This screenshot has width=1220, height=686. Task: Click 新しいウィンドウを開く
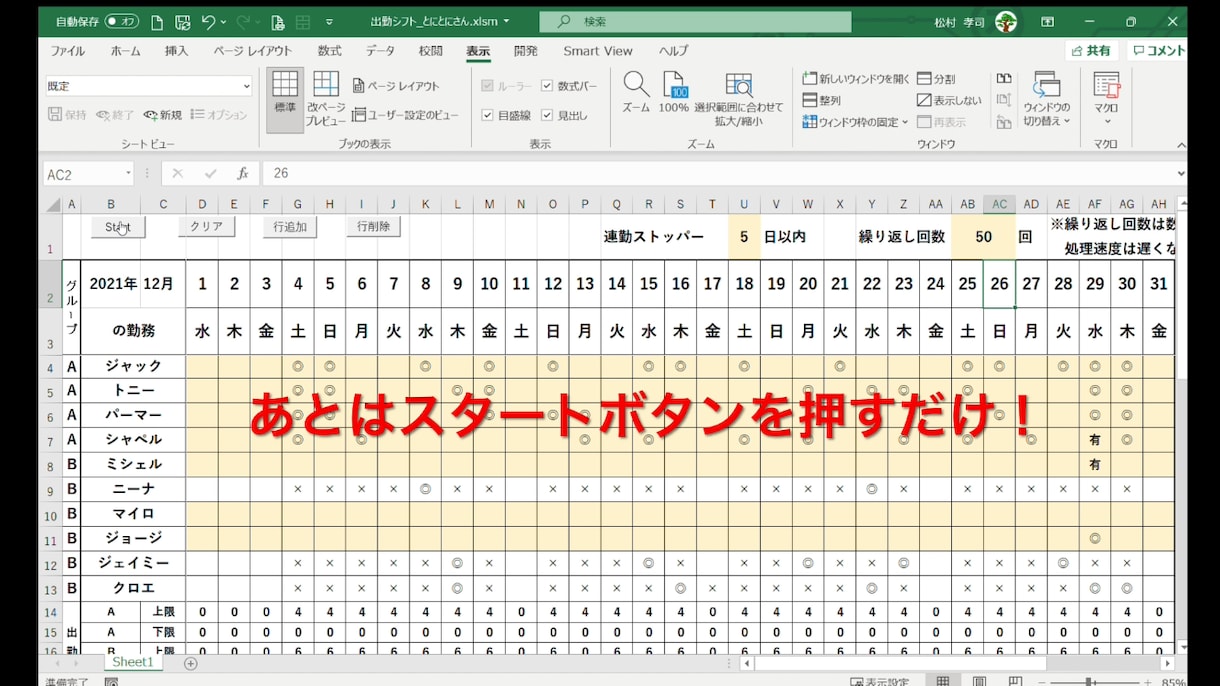[857, 78]
